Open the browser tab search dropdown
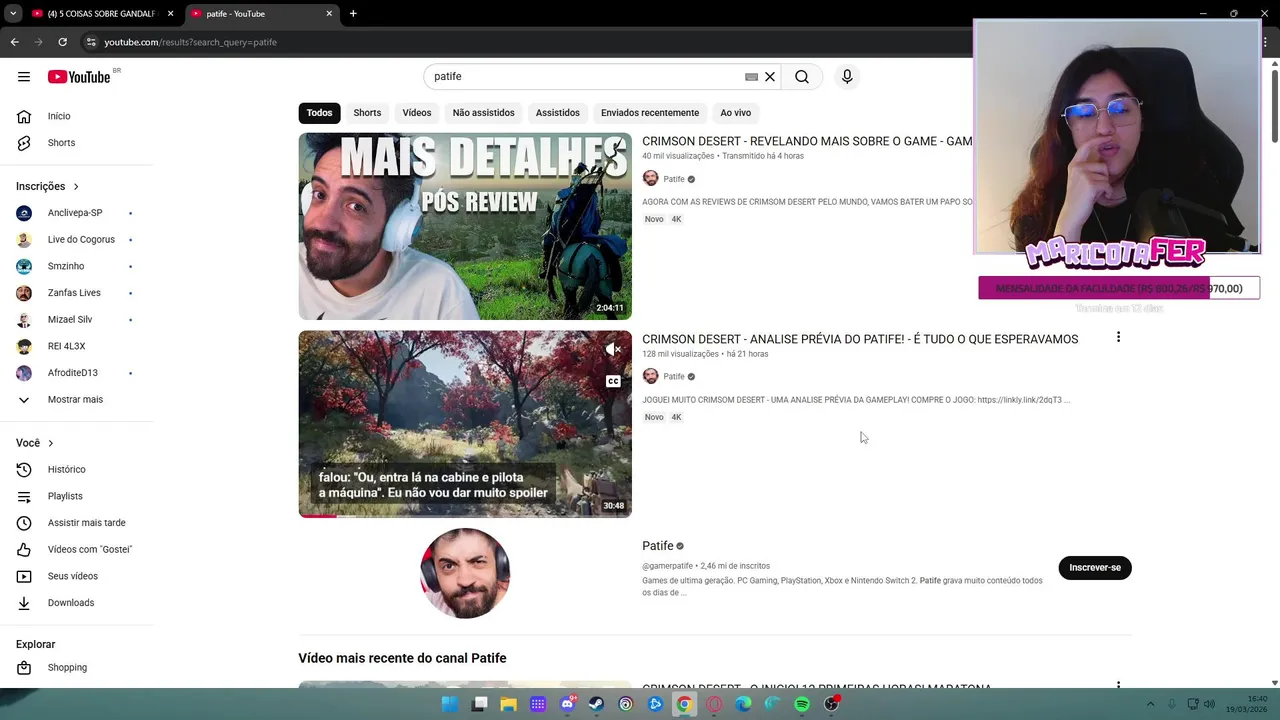This screenshot has width=1280, height=720. click(13, 14)
